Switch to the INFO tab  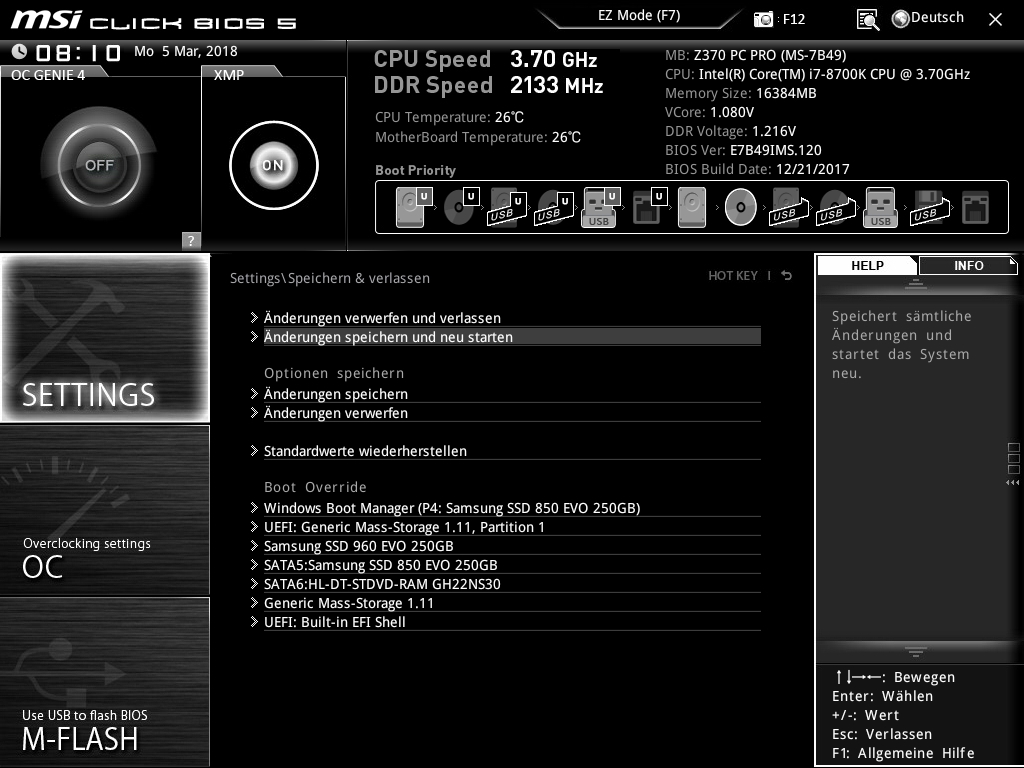point(968,266)
